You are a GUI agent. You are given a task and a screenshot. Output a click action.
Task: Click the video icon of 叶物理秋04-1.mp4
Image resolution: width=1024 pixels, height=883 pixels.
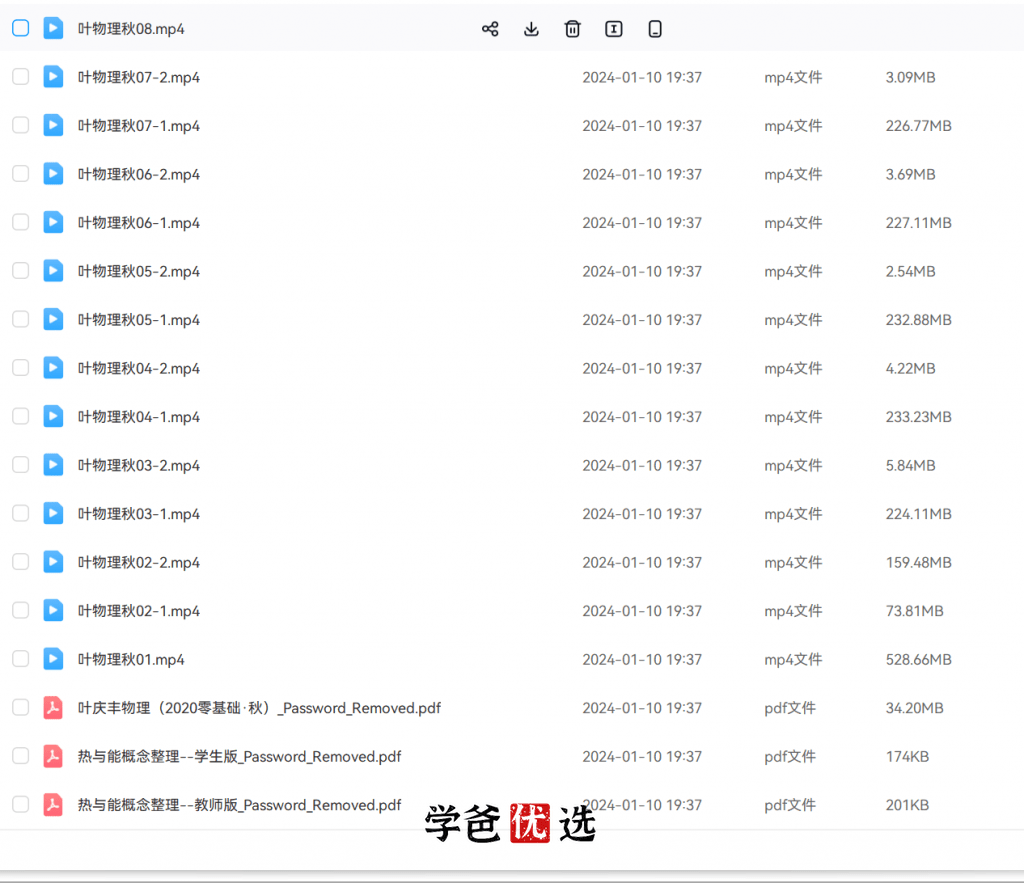(53, 416)
